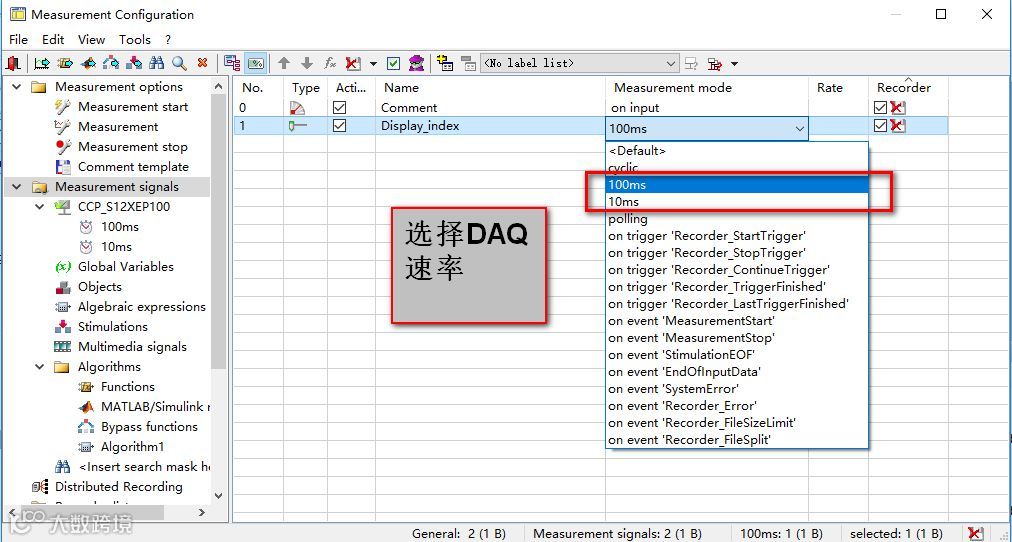Toggle Recorder checkbox in Display_index row
The width and height of the screenshot is (1012, 542).
pyautogui.click(x=880, y=126)
